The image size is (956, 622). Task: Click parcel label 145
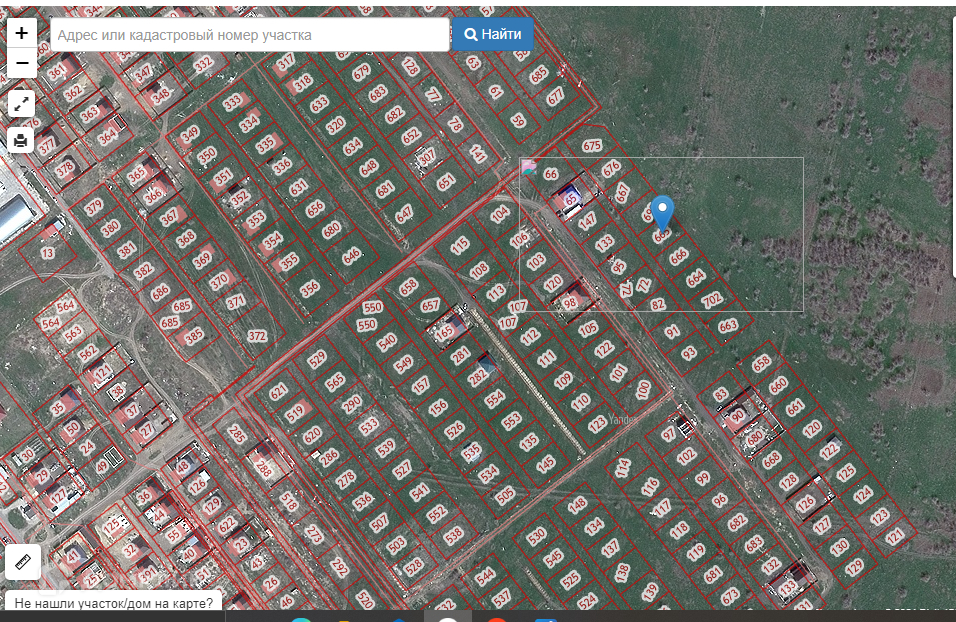point(546,463)
